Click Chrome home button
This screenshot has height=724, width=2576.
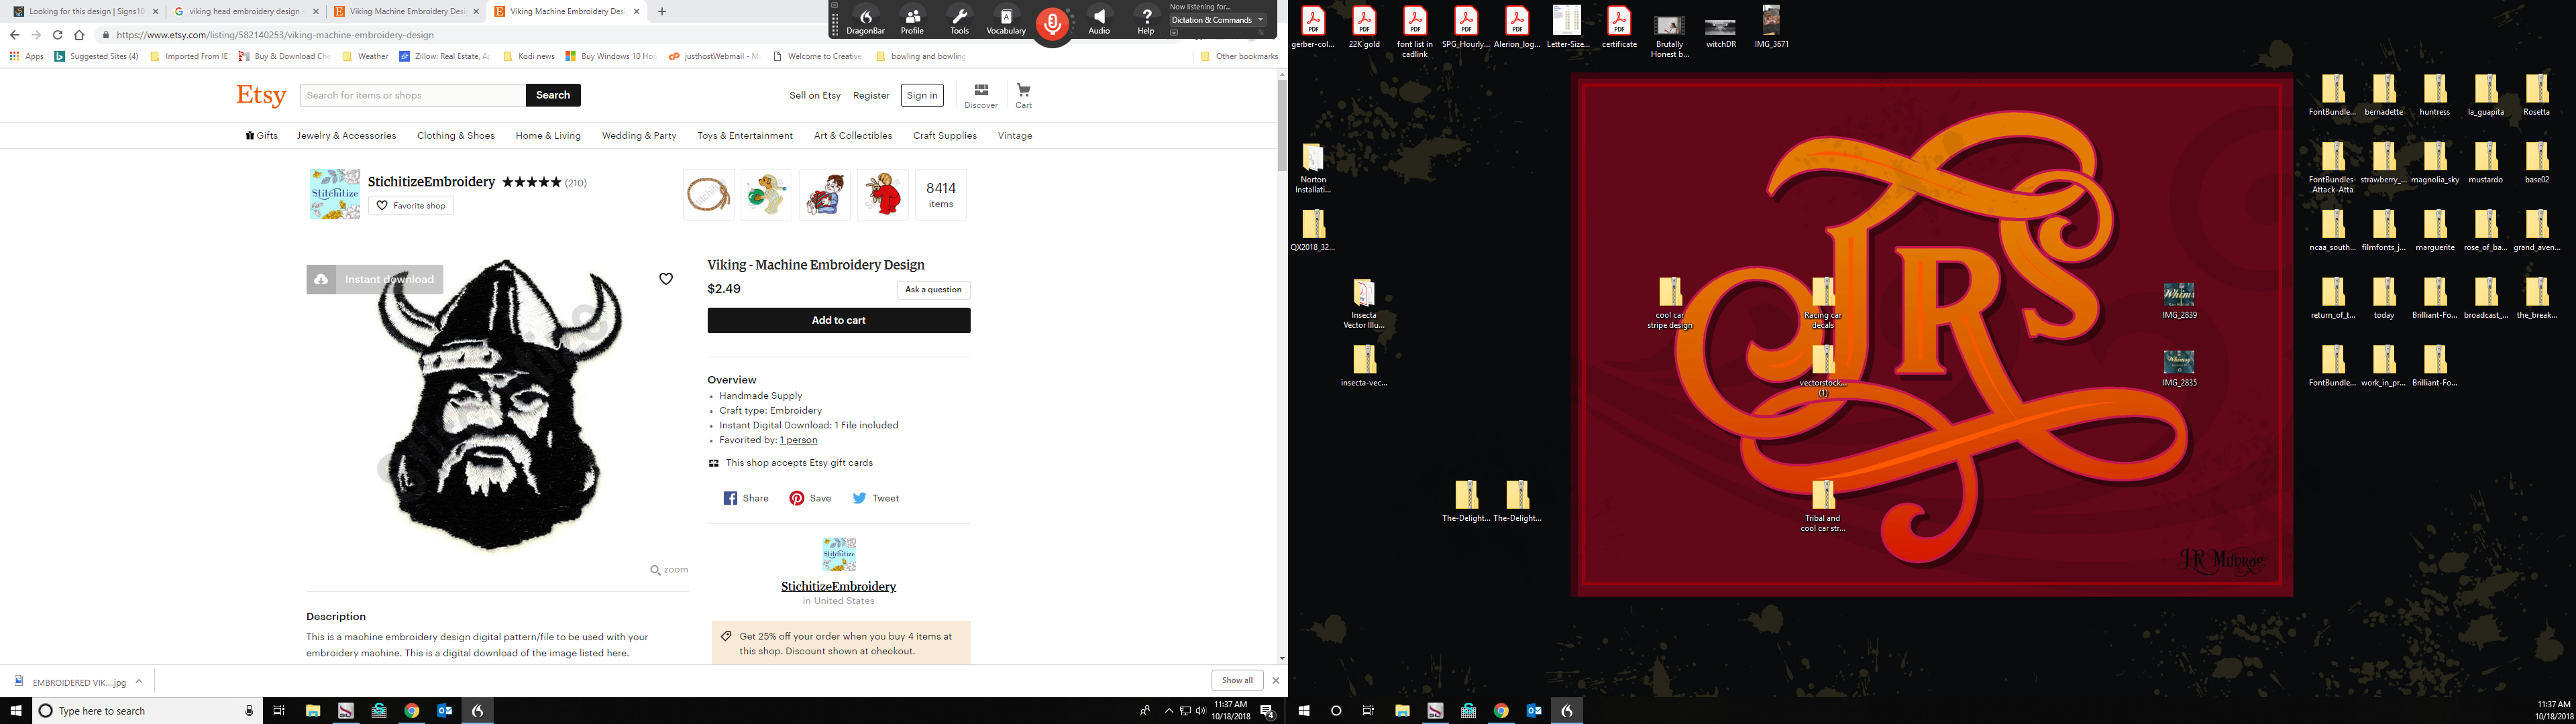tap(79, 35)
